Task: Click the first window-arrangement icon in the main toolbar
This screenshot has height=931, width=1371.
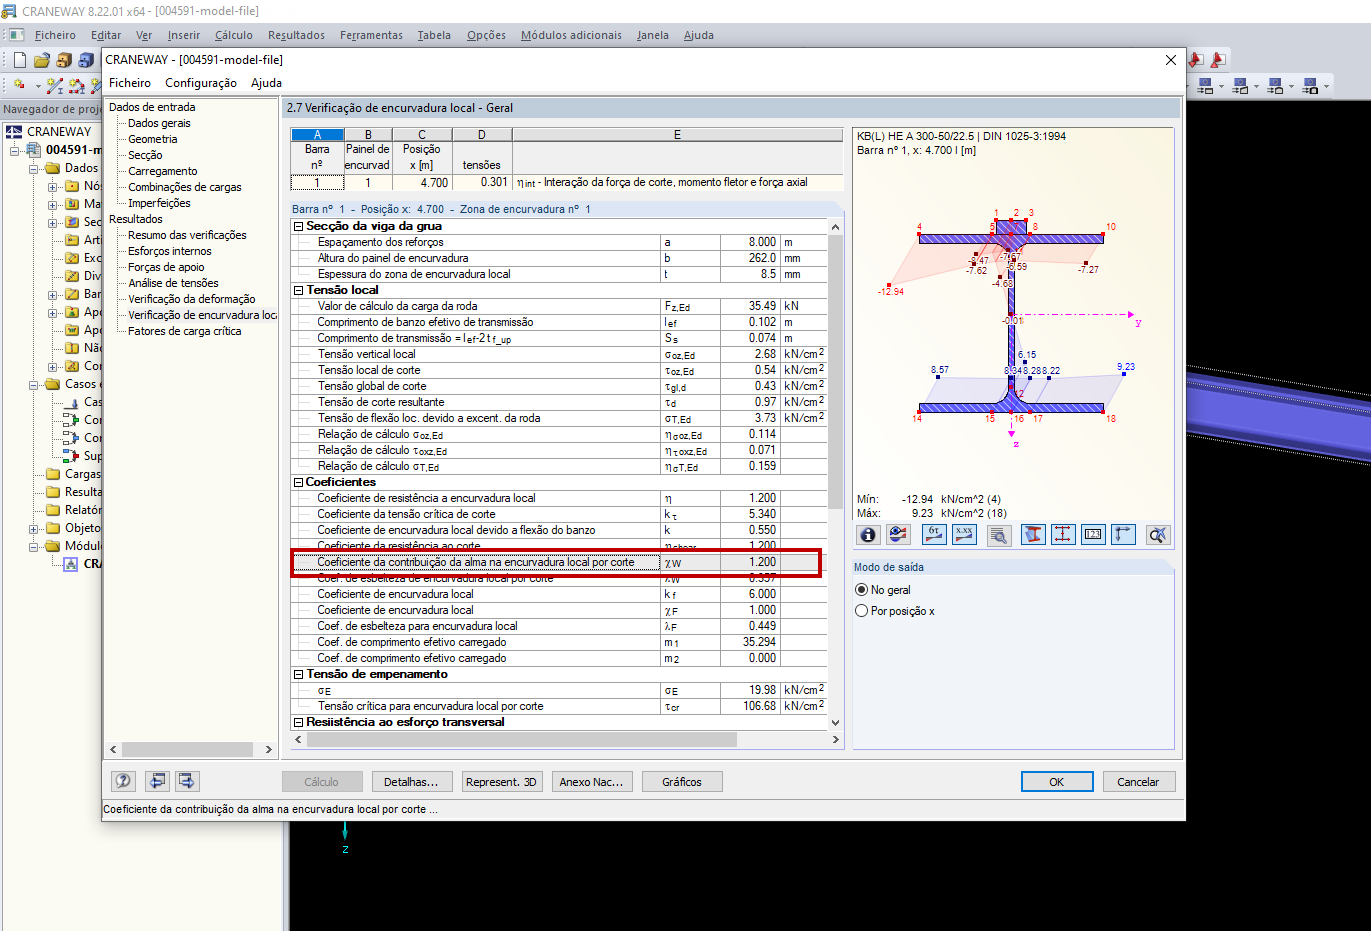Action: [1205, 86]
